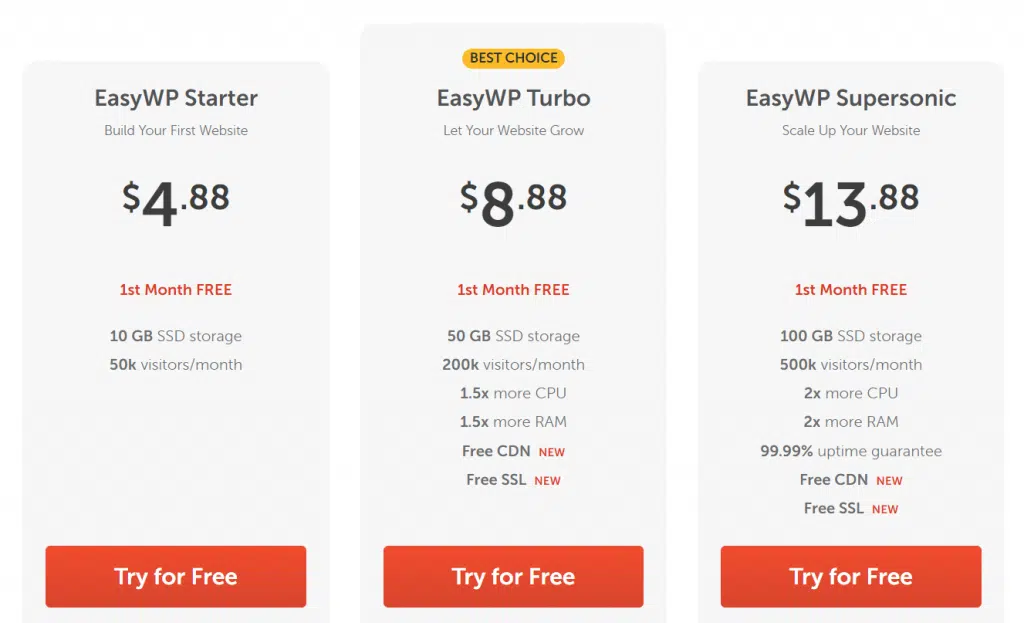This screenshot has height=623, width=1024.
Task: Click the EasyWP Starter plan title
Action: [x=176, y=98]
